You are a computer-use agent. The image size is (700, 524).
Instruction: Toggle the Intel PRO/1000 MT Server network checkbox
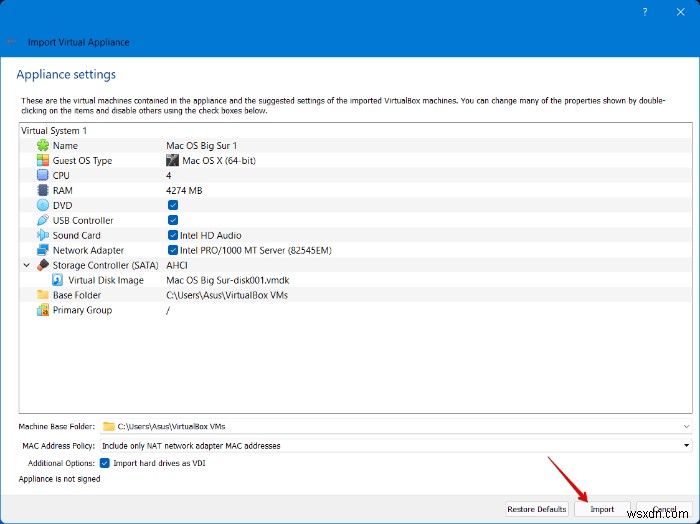173,250
